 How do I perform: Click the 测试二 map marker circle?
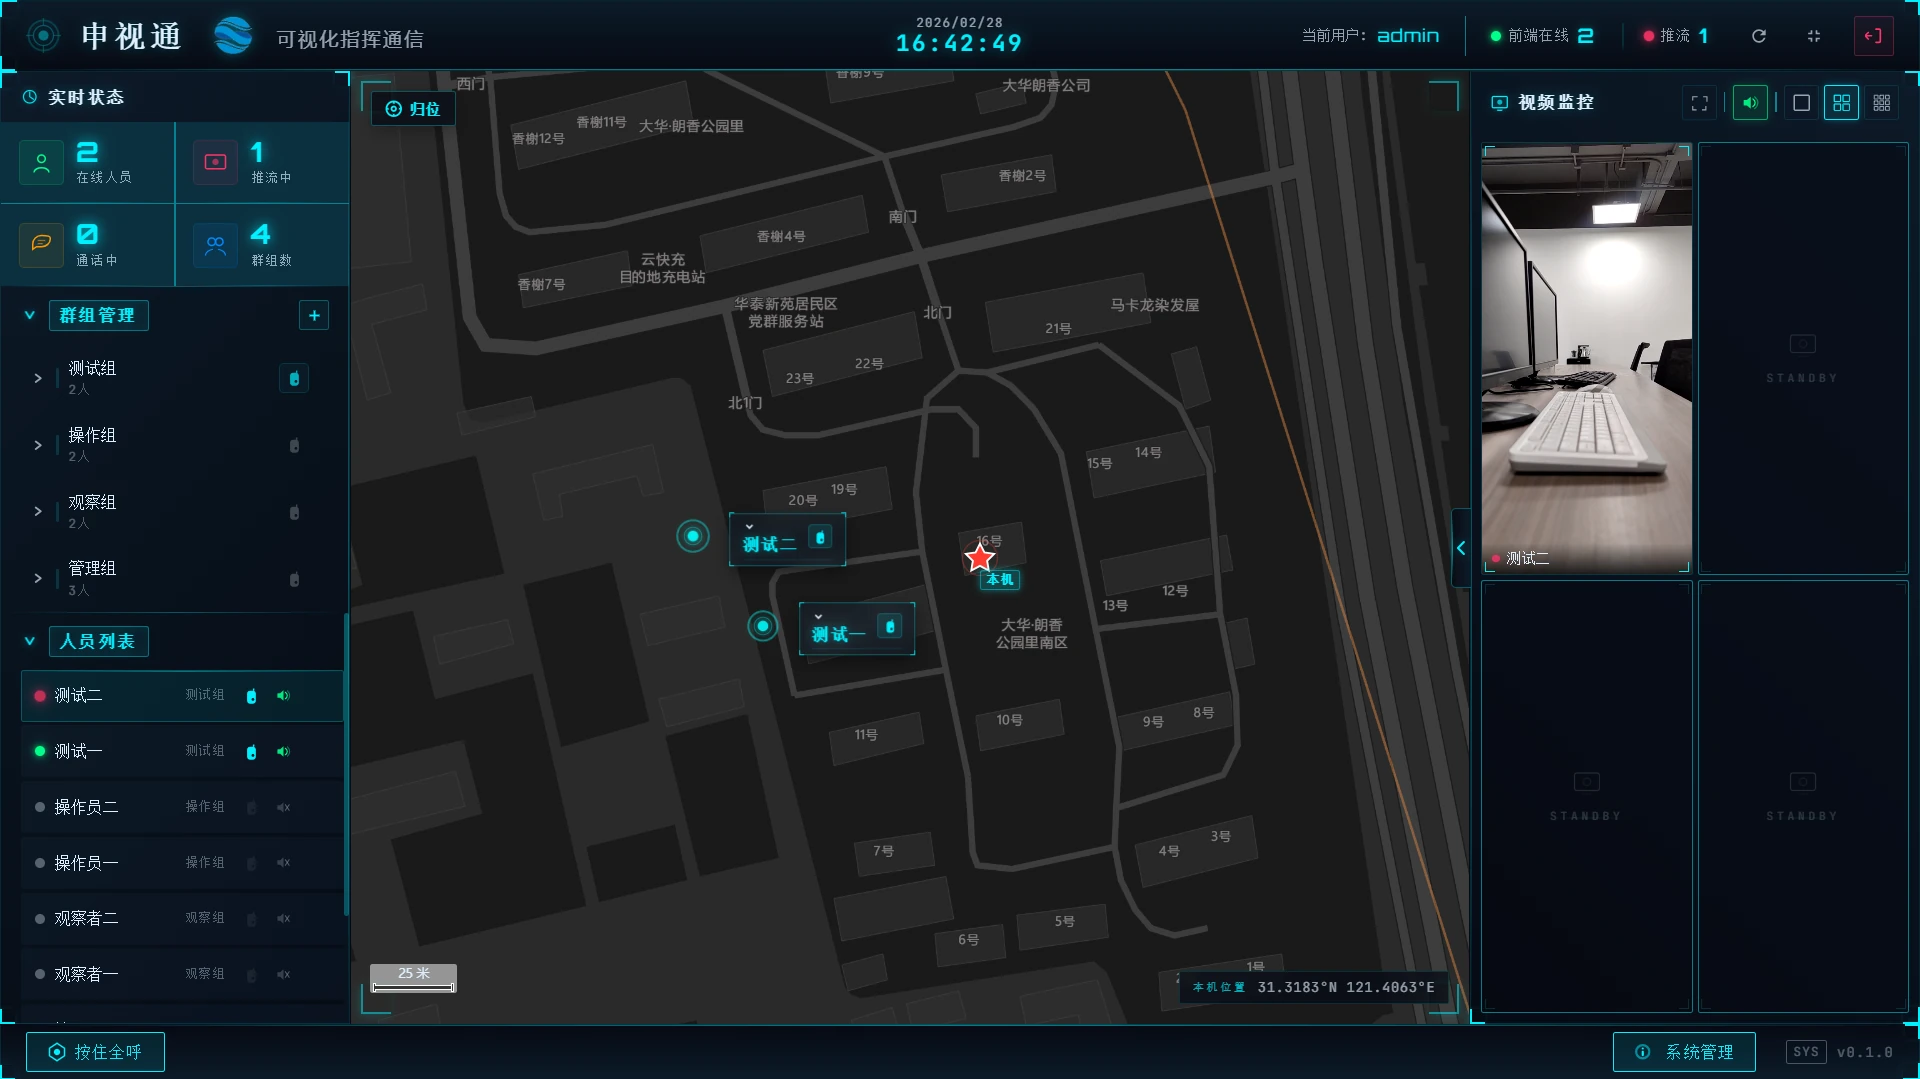692,537
